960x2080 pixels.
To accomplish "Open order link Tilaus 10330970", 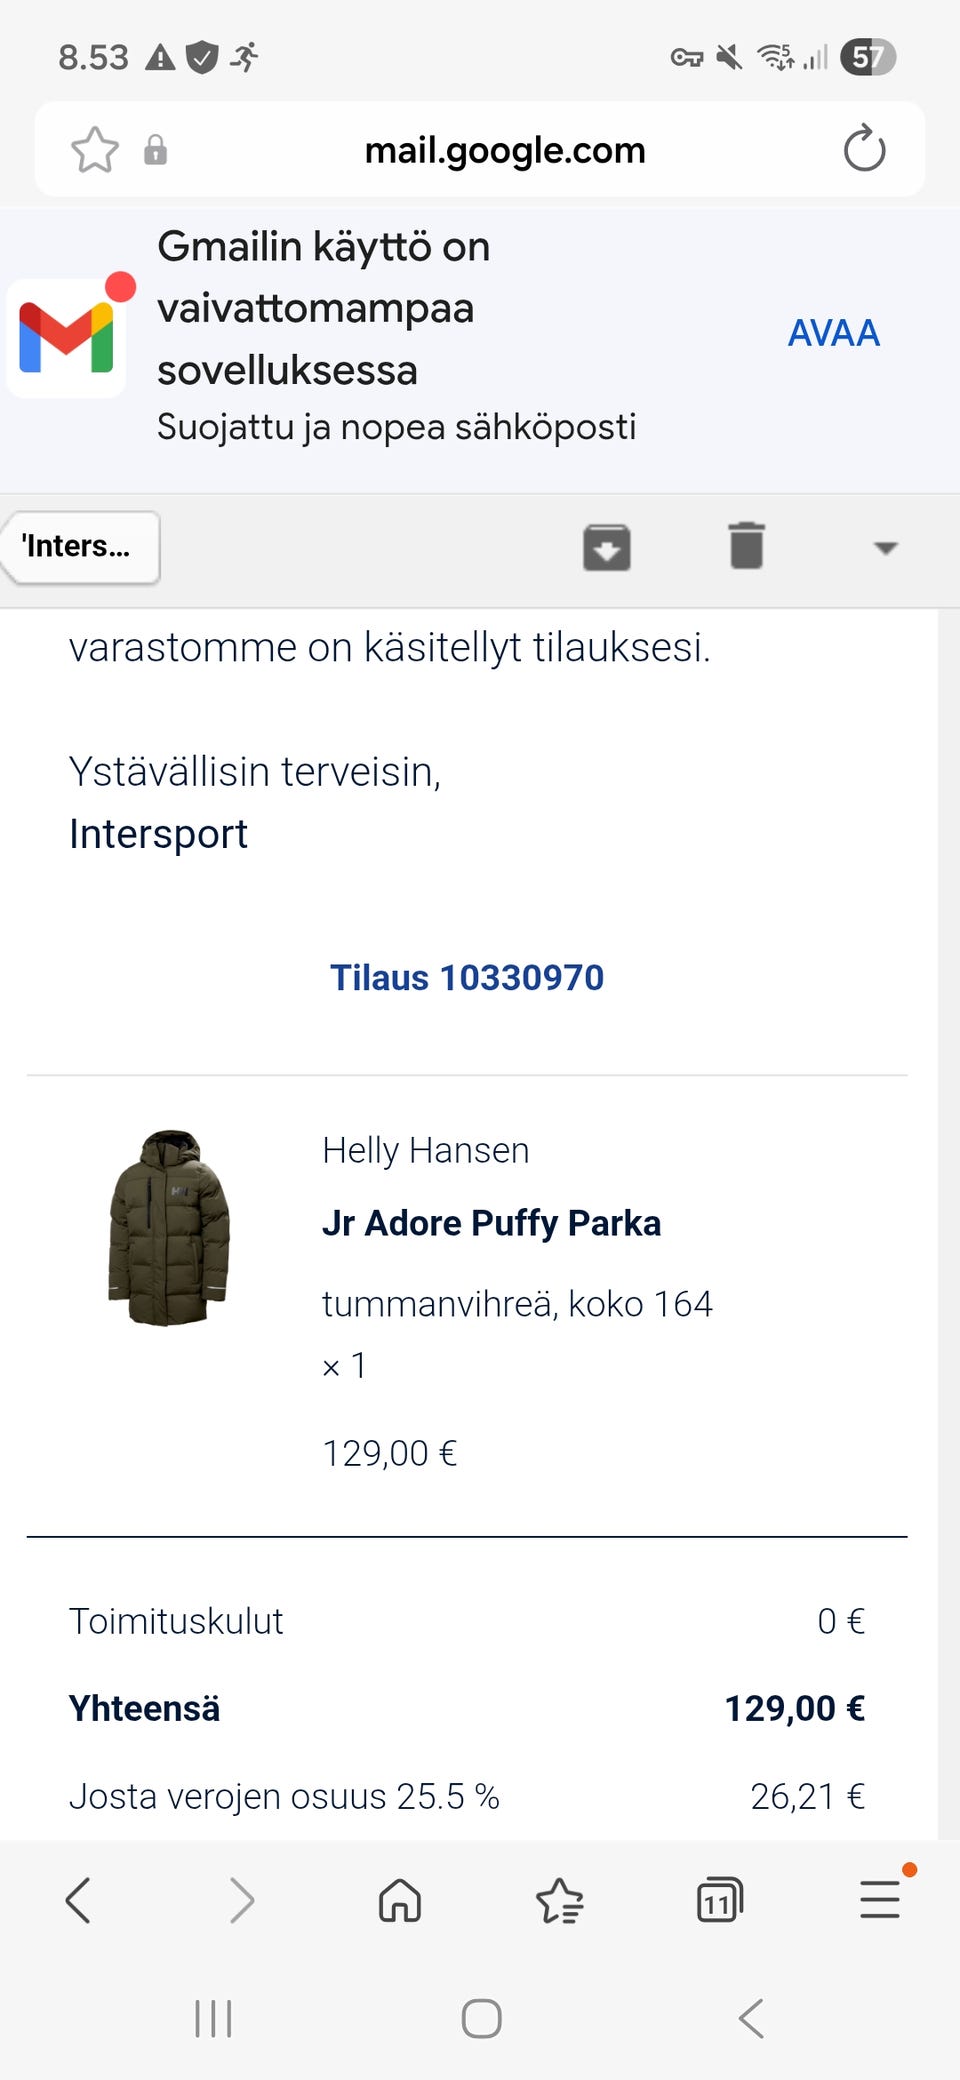I will pos(467,978).
